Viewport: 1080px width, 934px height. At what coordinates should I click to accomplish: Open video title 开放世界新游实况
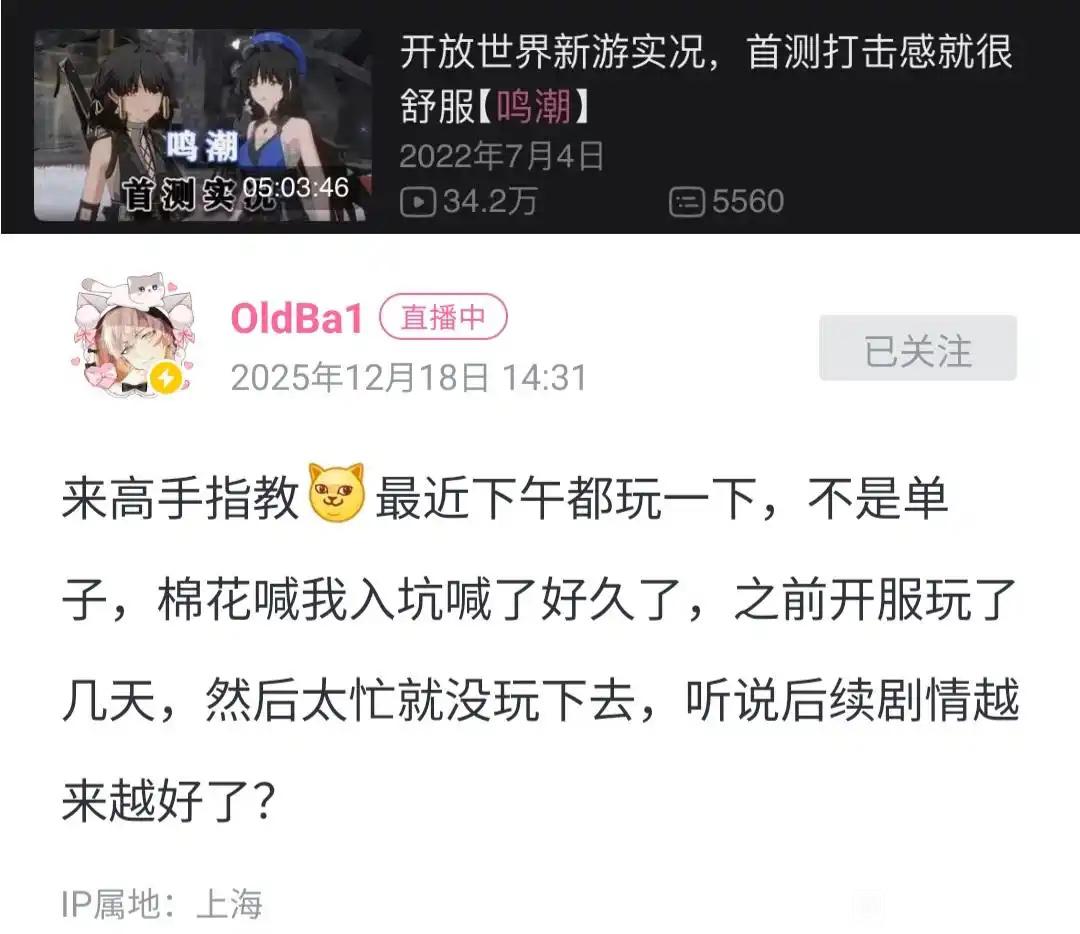pos(707,79)
